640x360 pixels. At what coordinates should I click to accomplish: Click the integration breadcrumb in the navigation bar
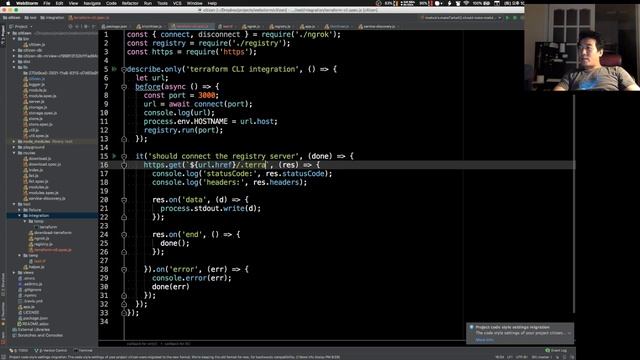point(53,18)
